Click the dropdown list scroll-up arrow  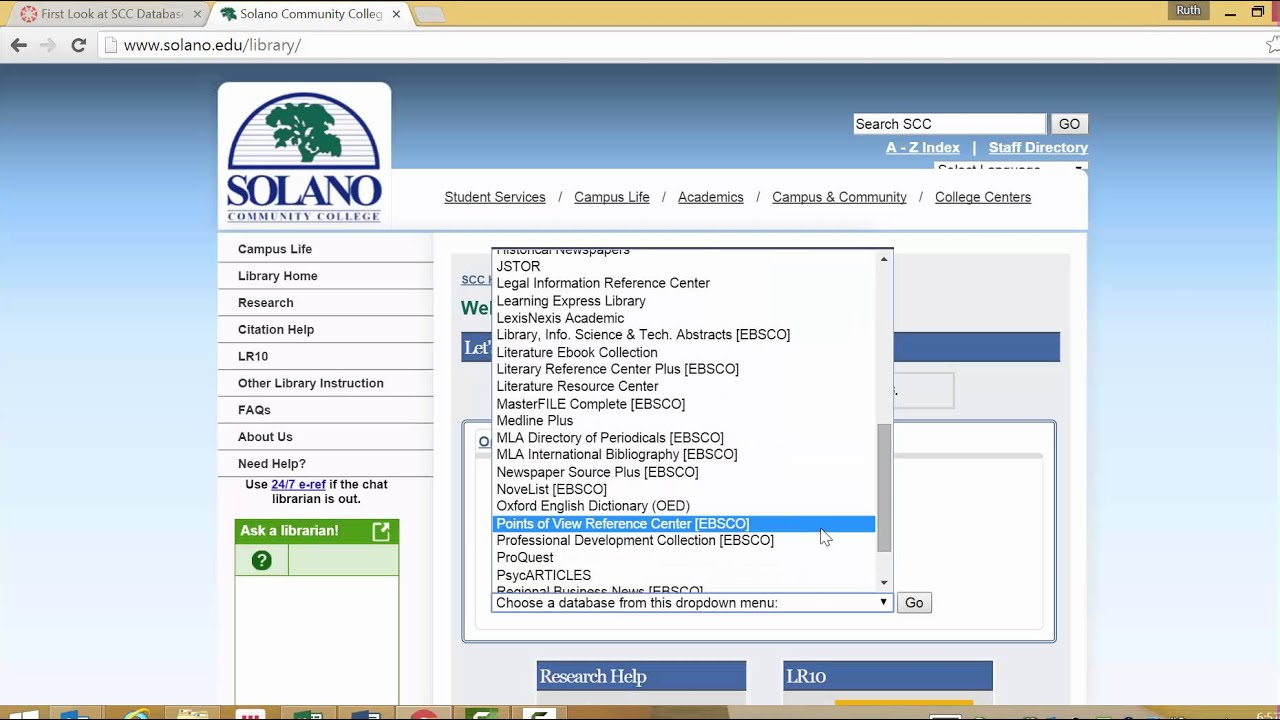[x=883, y=259]
